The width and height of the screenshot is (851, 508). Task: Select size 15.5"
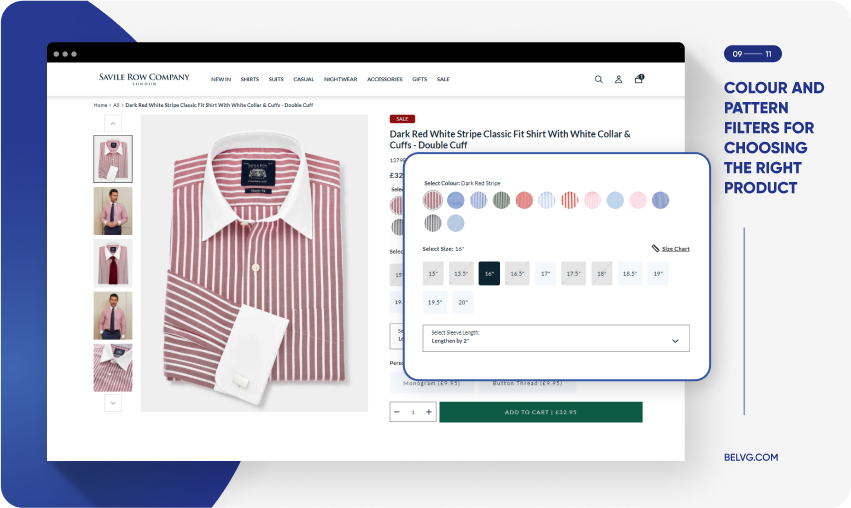461,274
